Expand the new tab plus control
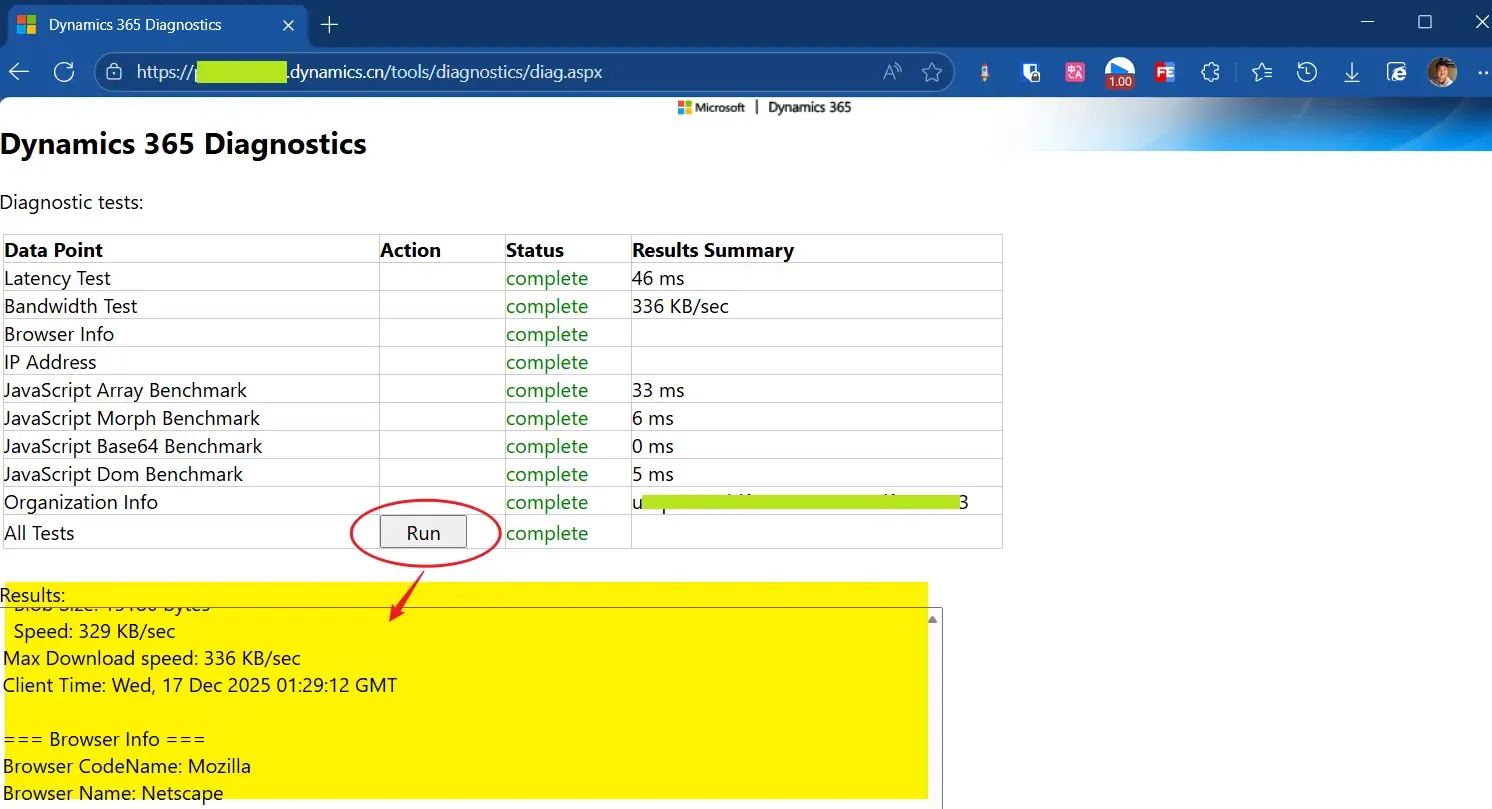This screenshot has height=809, width=1492. 329,24
